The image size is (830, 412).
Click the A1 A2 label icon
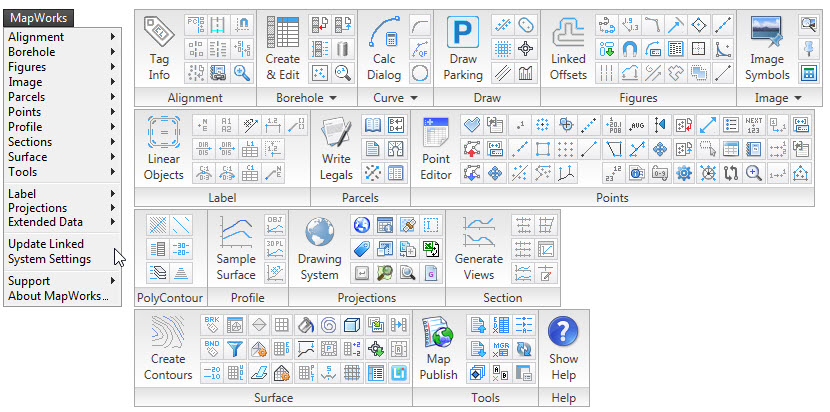[x=226, y=124]
